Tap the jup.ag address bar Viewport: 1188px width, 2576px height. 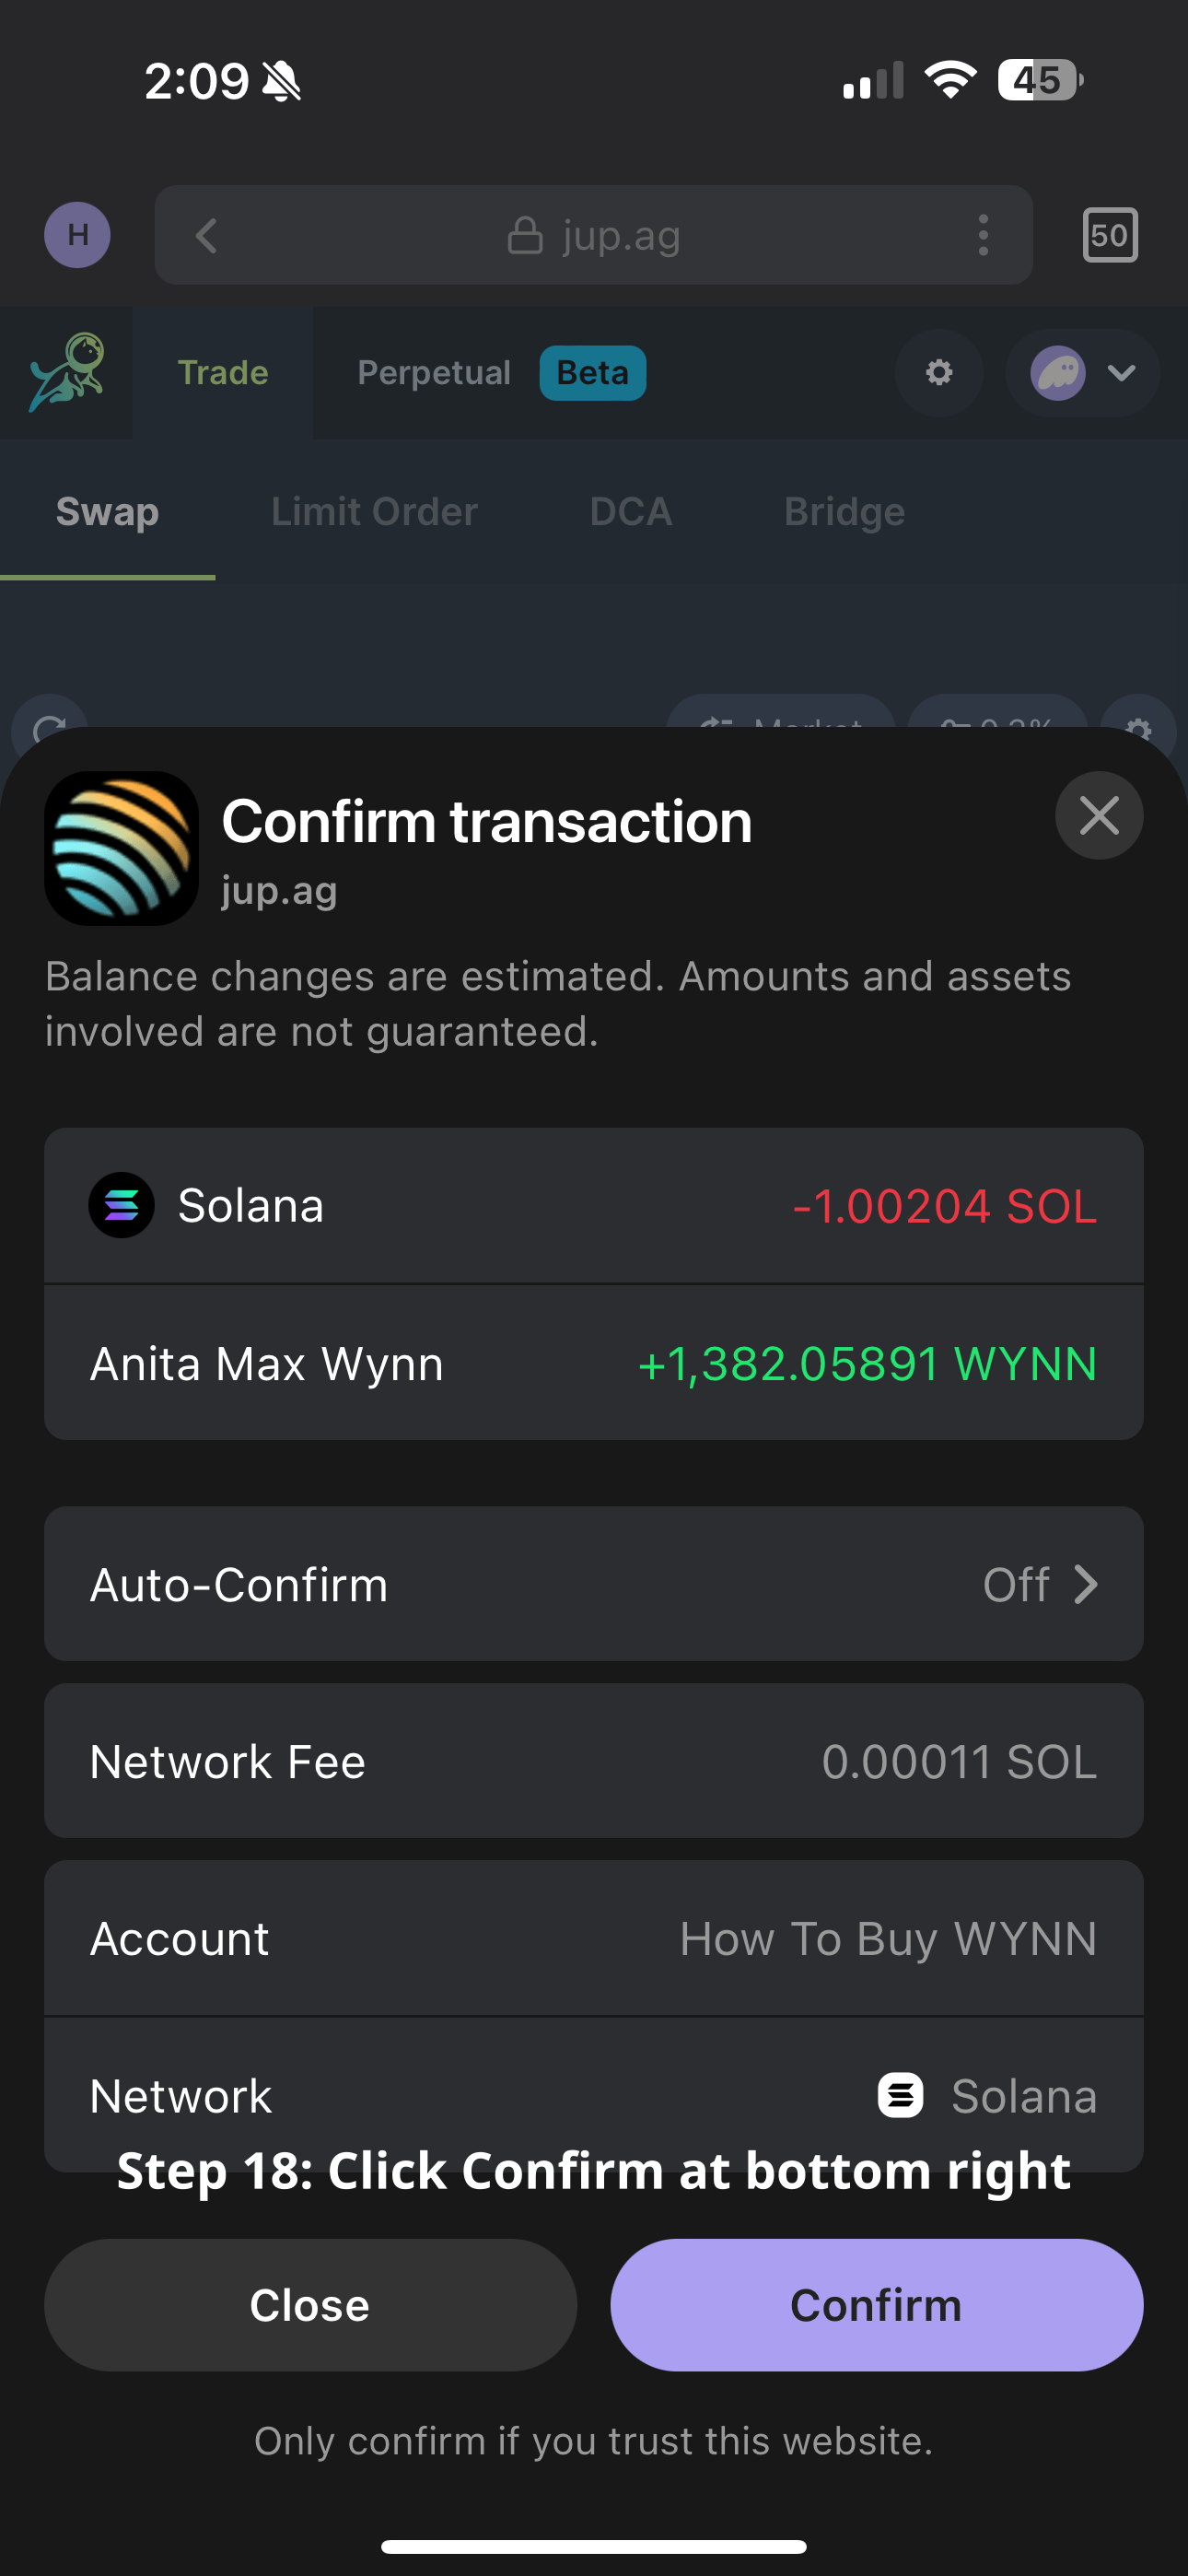[x=593, y=236]
